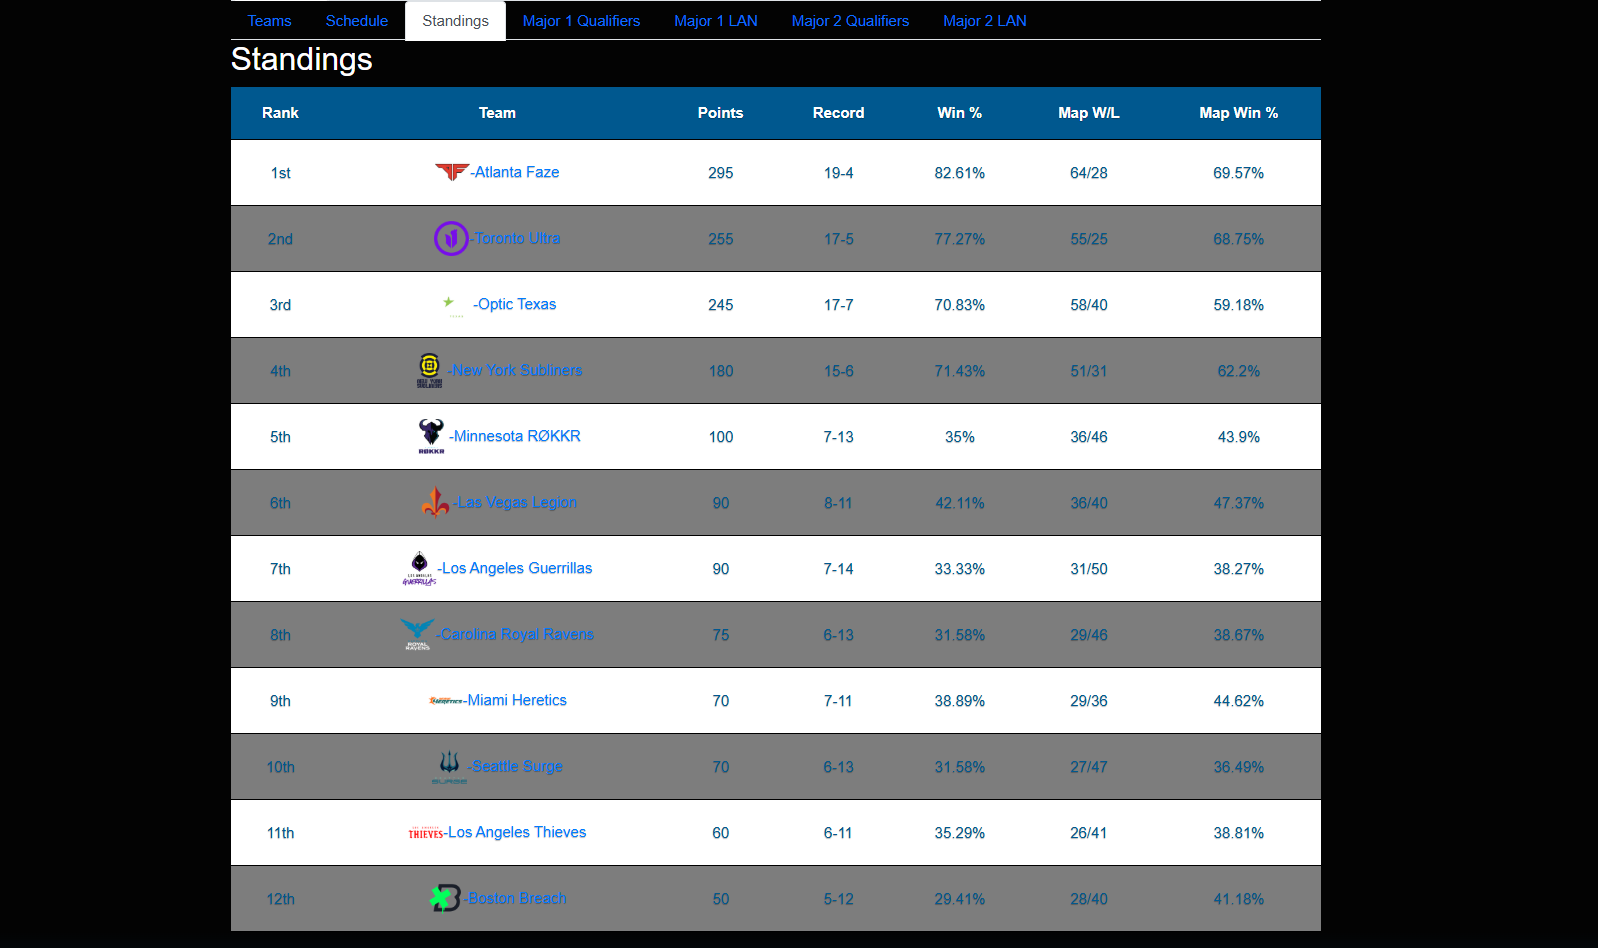Click Boston Breach's 29.41% win percentage

959,899
